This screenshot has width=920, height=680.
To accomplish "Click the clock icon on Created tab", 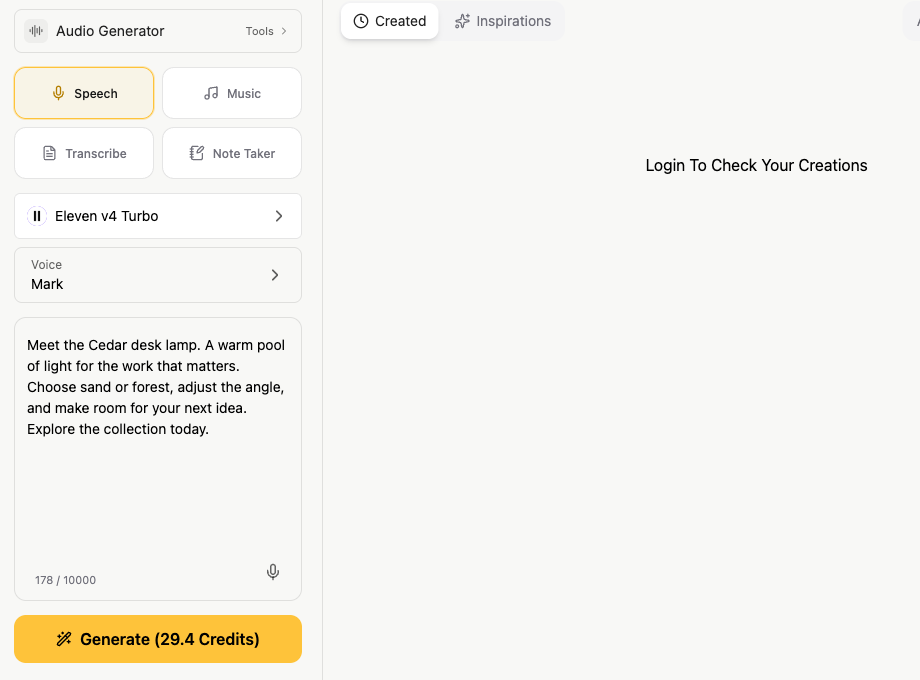I will [361, 21].
